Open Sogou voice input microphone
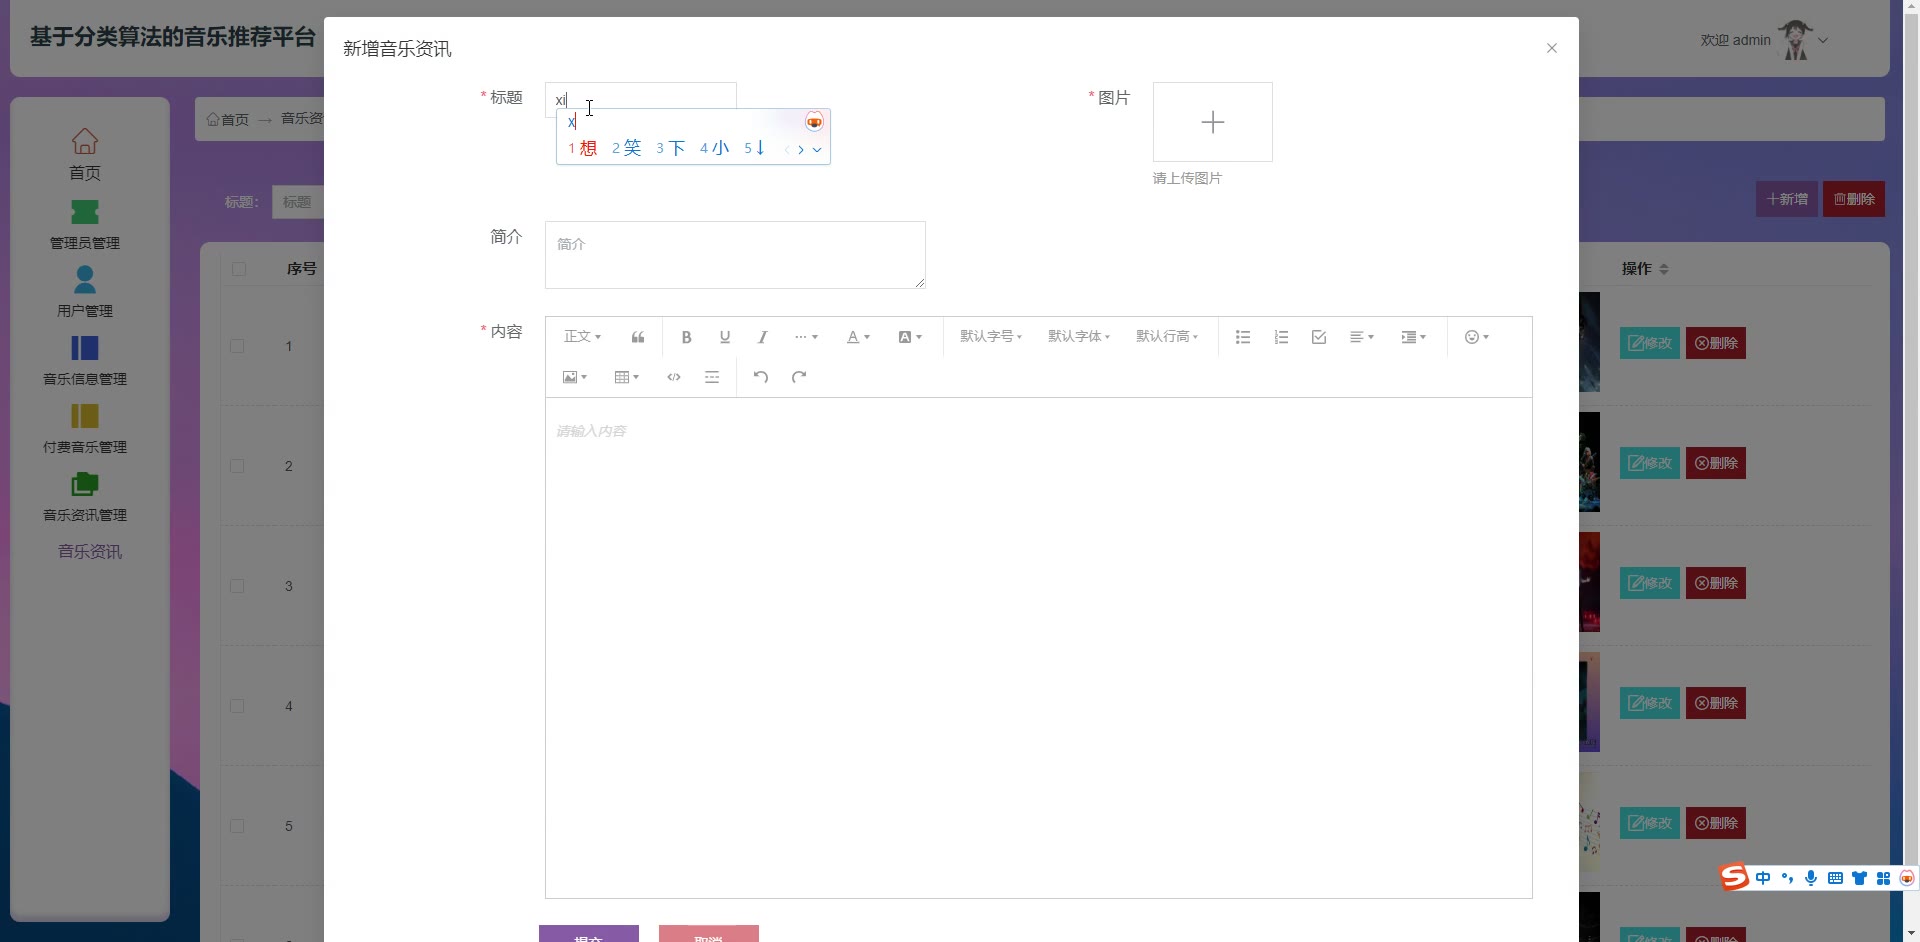The image size is (1920, 942). (1811, 878)
